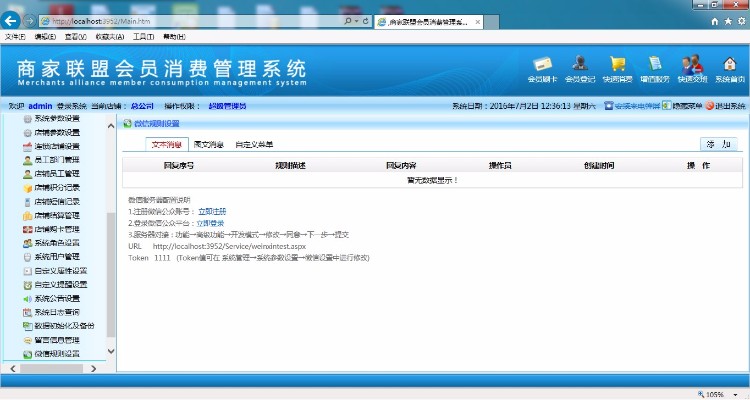Image resolution: width=750 pixels, height=400 pixels.
Task: Click the 回复内容 column header
Action: 401,166
